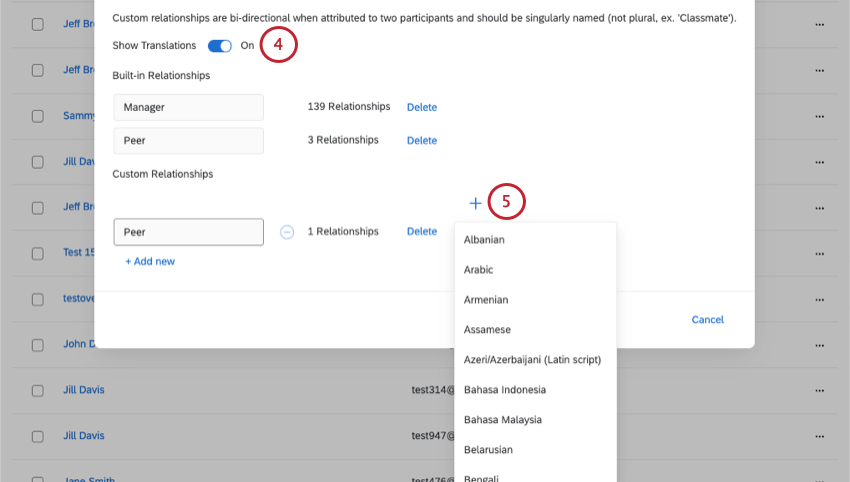Viewport: 850px width, 482px height.
Task: Click the custom Peer relationship name field
Action: [189, 232]
